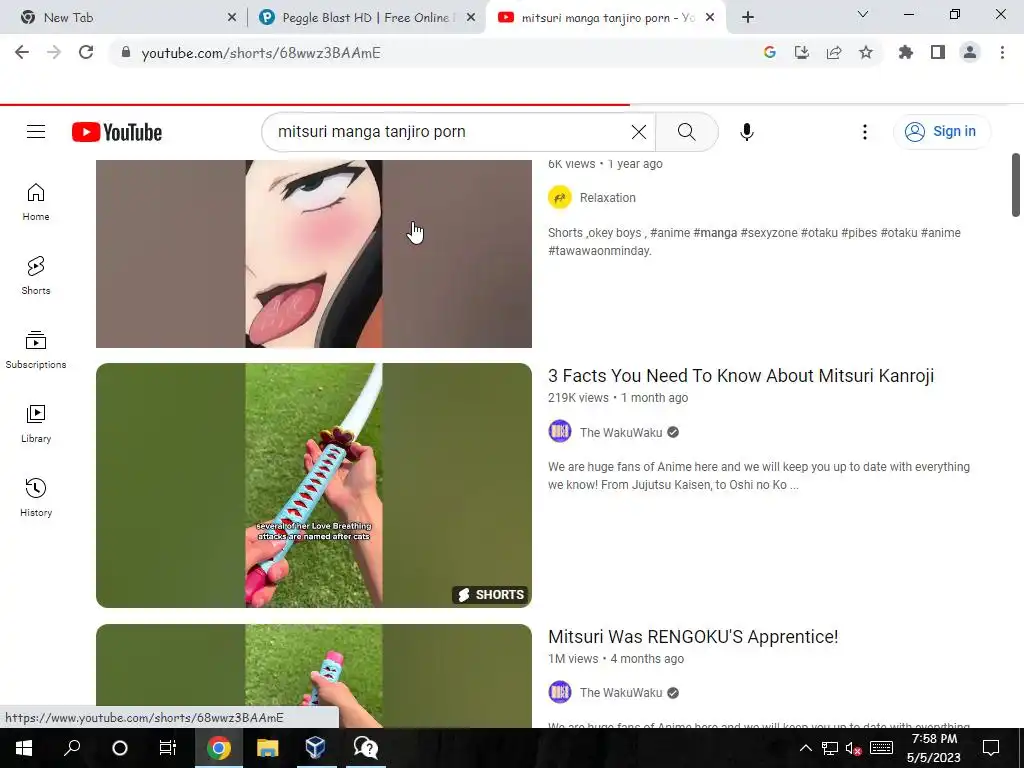Open the YouTube hamburger guide menu

pyautogui.click(x=36, y=132)
